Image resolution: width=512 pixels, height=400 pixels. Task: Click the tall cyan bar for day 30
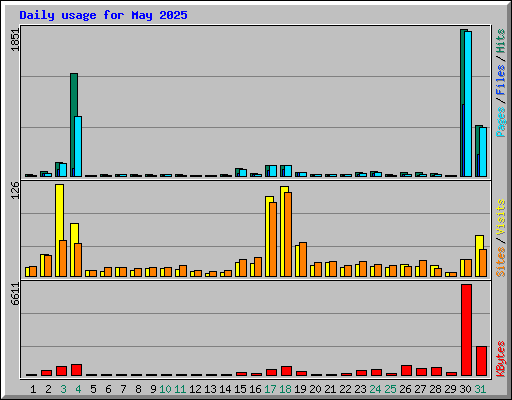pos(468,104)
